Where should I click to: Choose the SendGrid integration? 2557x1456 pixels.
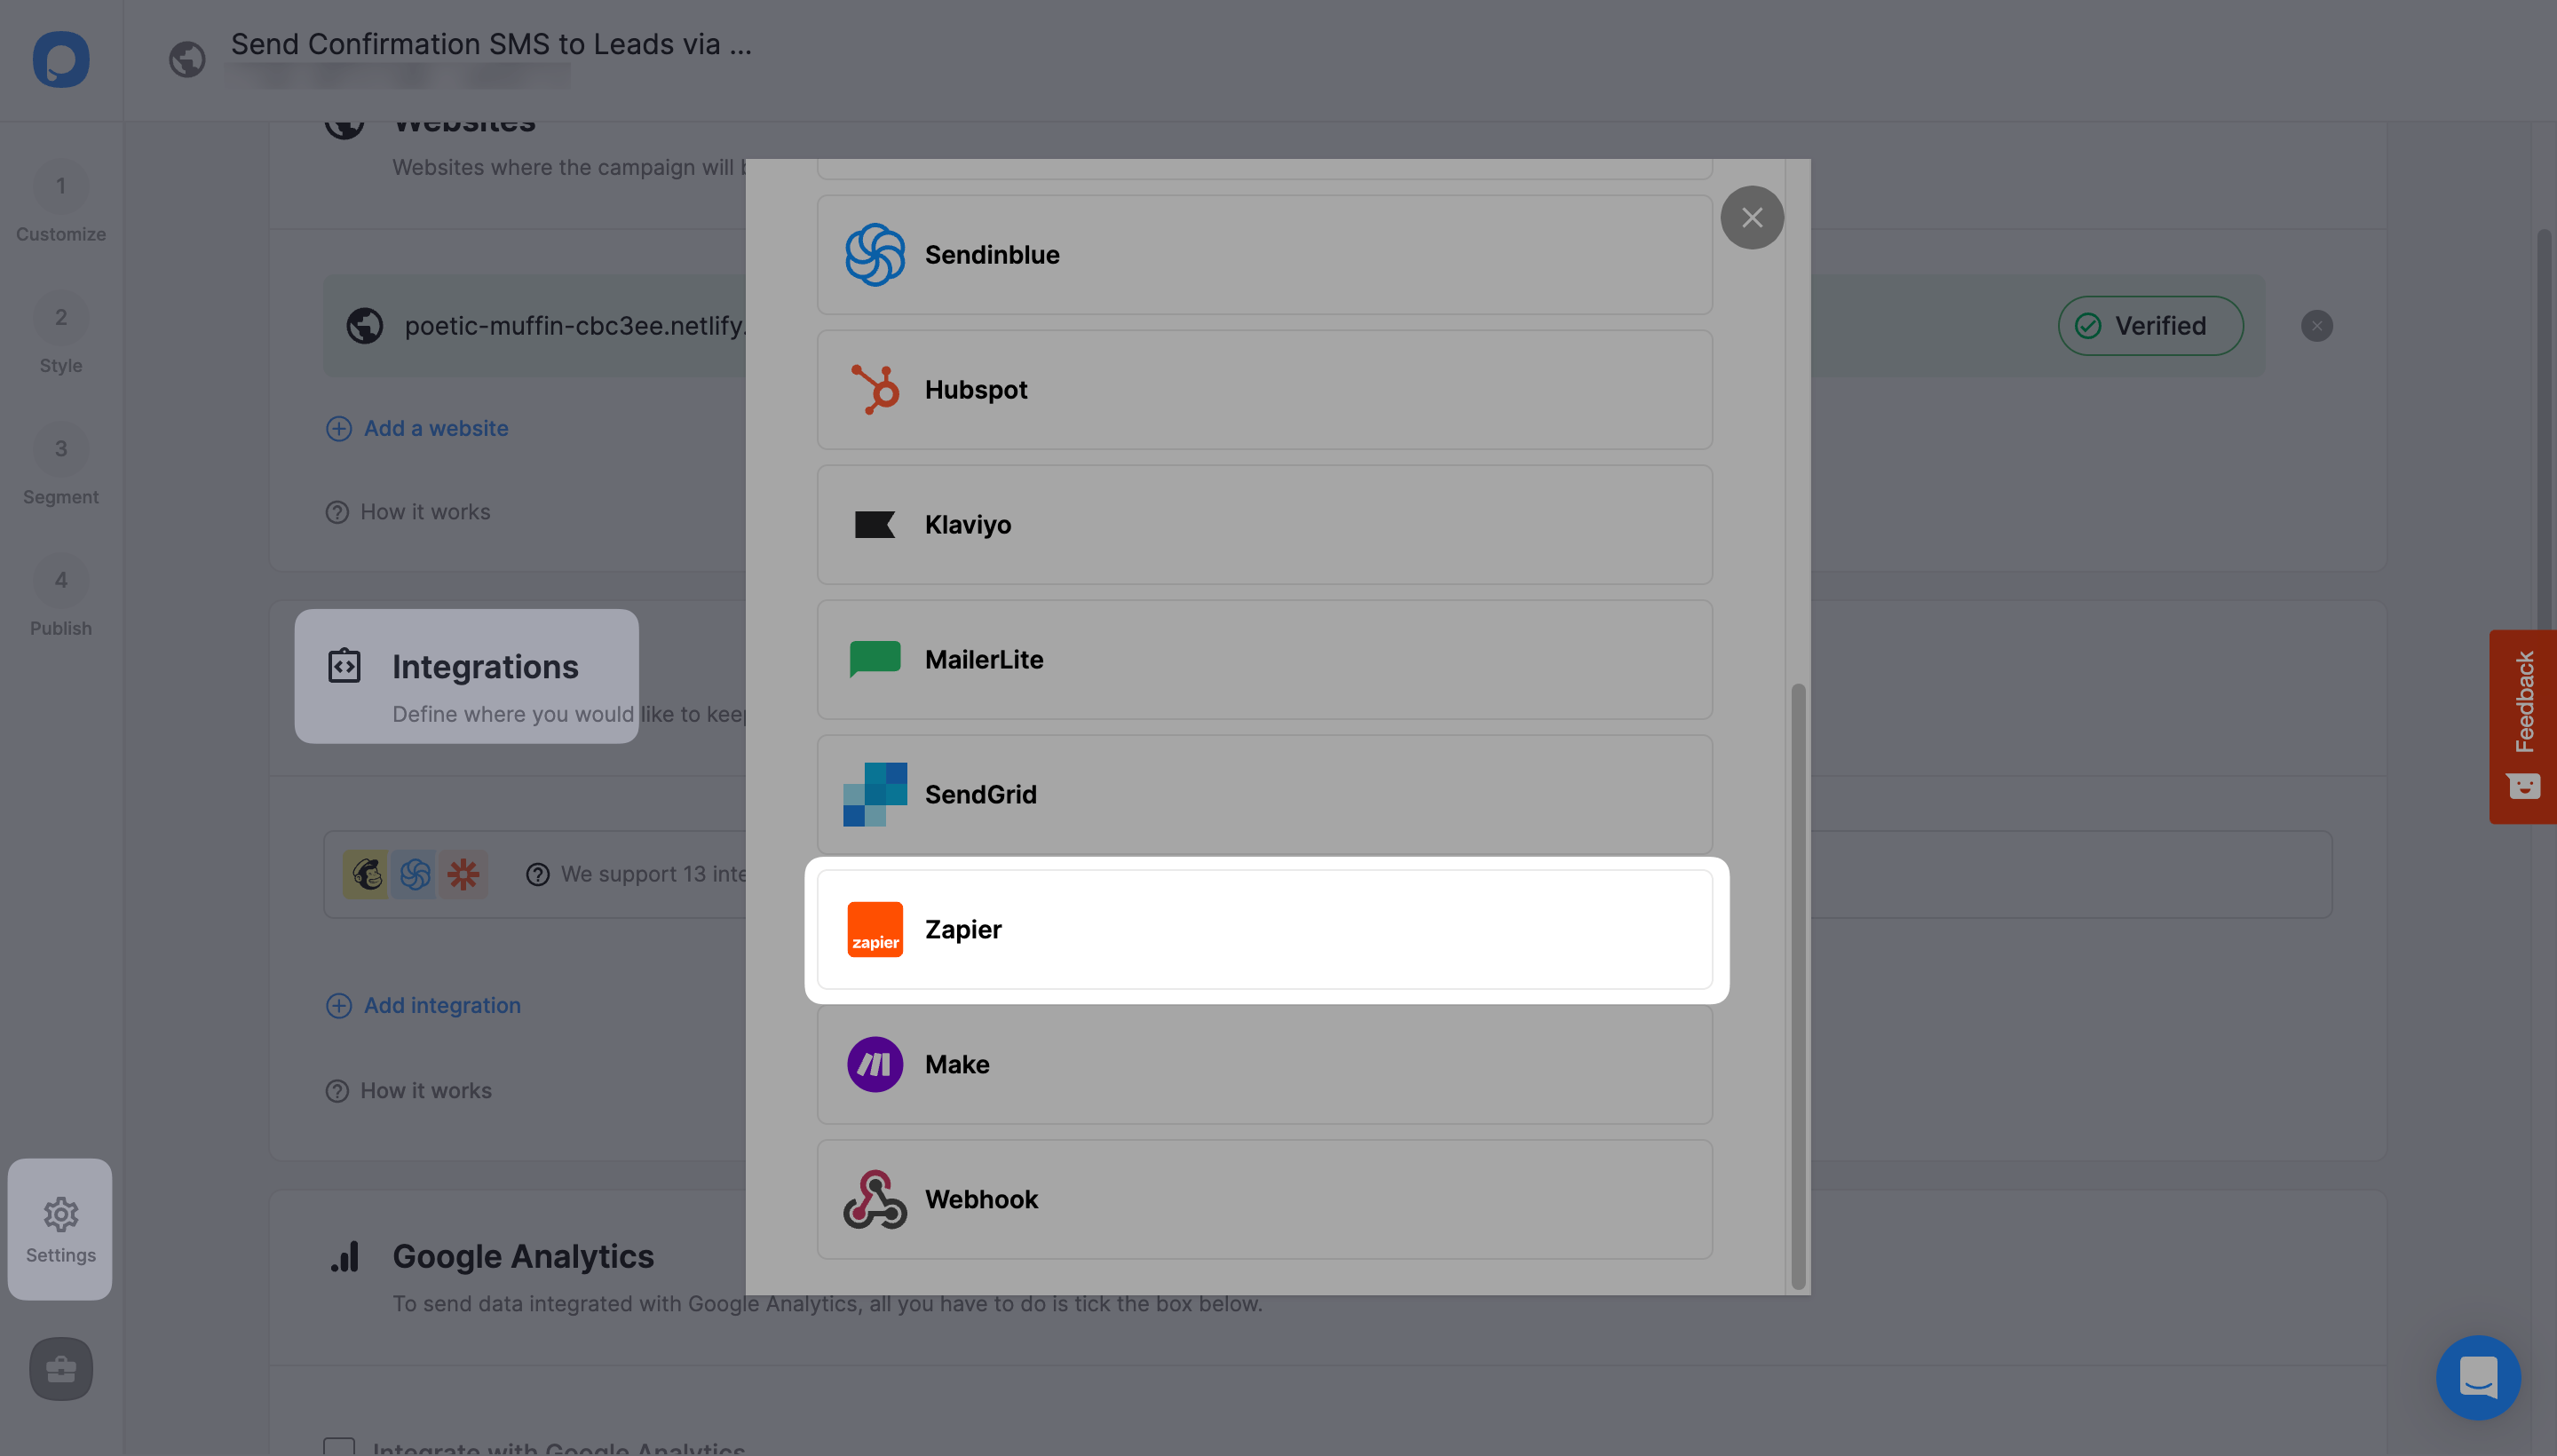1263,794
